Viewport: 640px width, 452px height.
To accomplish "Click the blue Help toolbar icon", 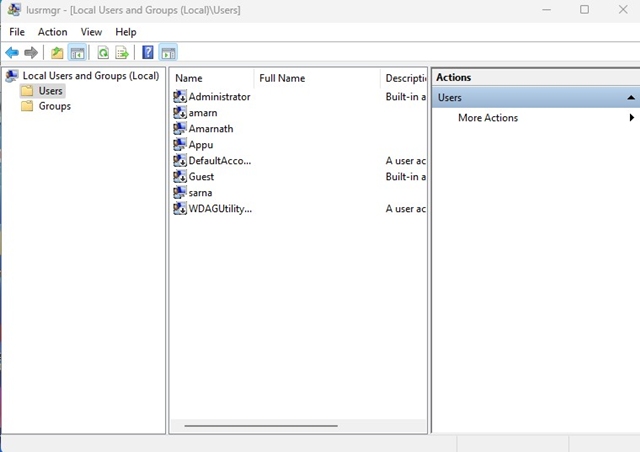I will click(x=147, y=53).
